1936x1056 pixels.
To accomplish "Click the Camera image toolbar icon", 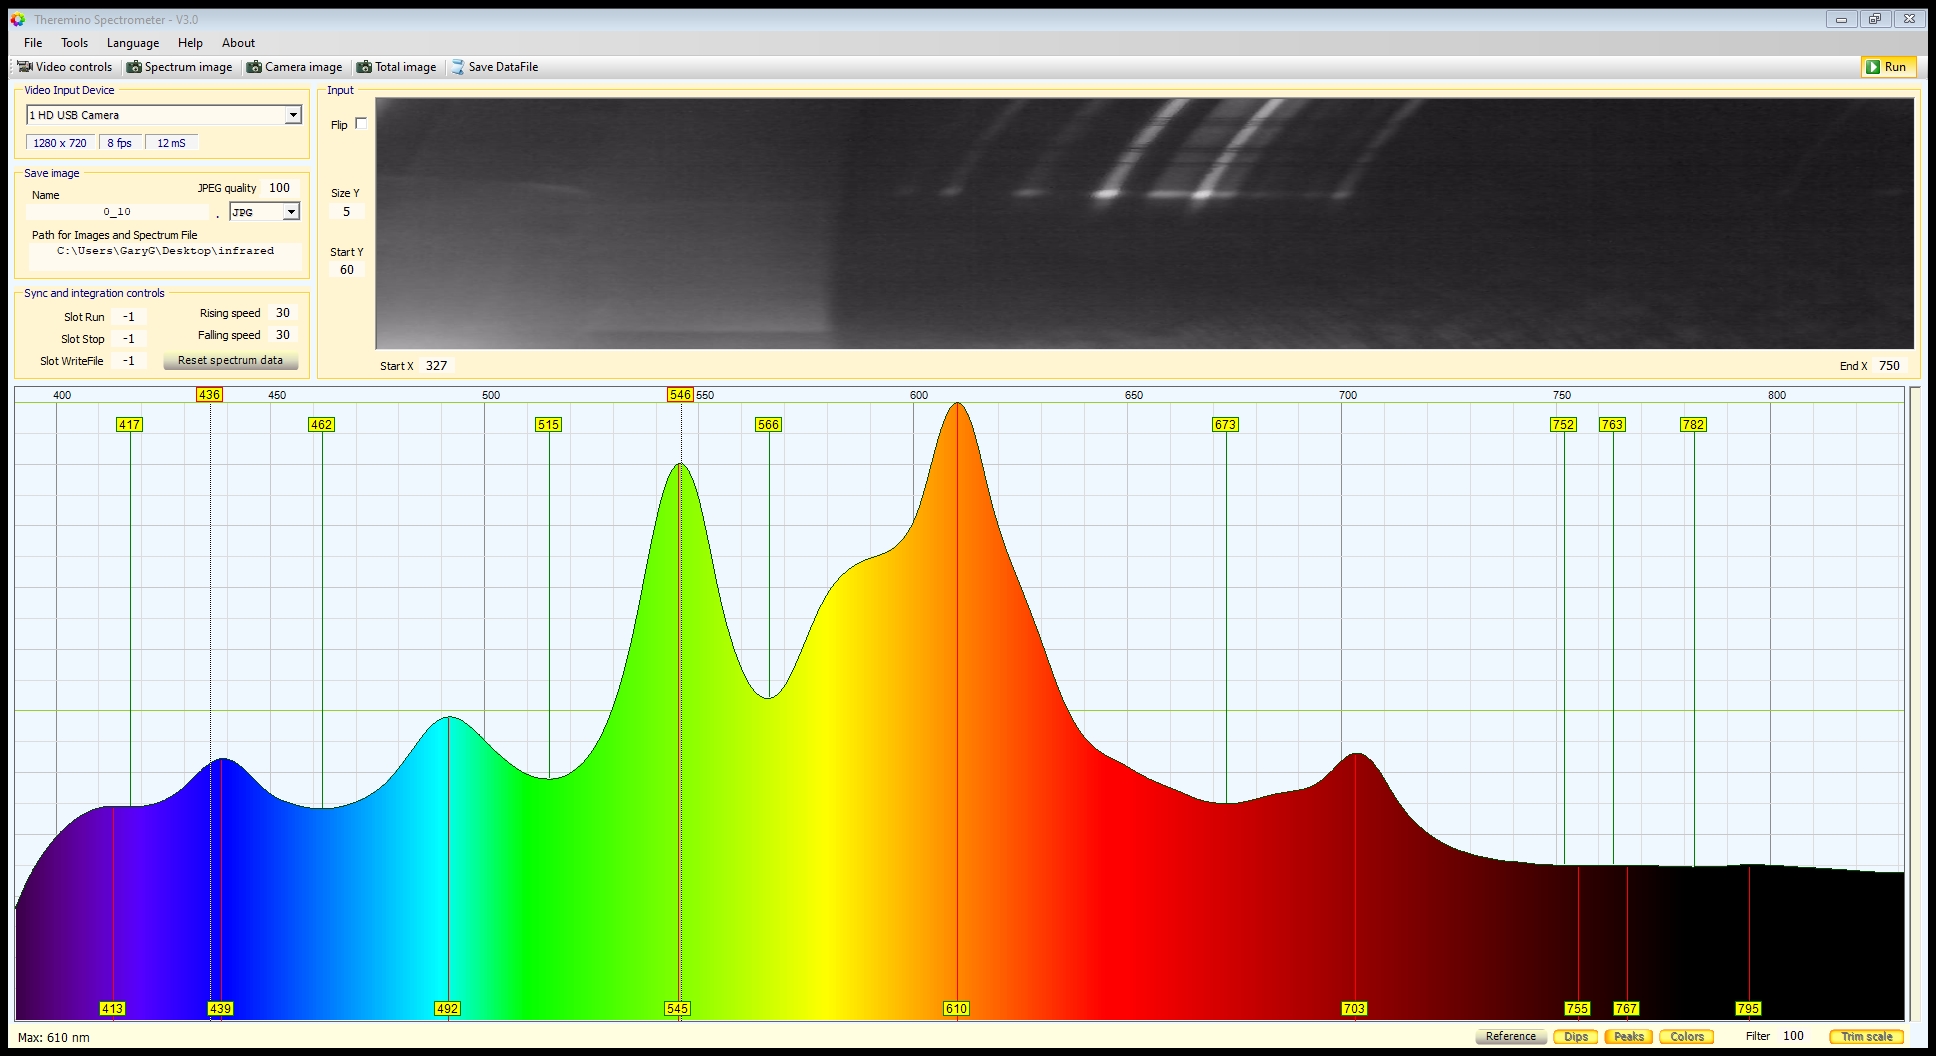I will click(254, 67).
